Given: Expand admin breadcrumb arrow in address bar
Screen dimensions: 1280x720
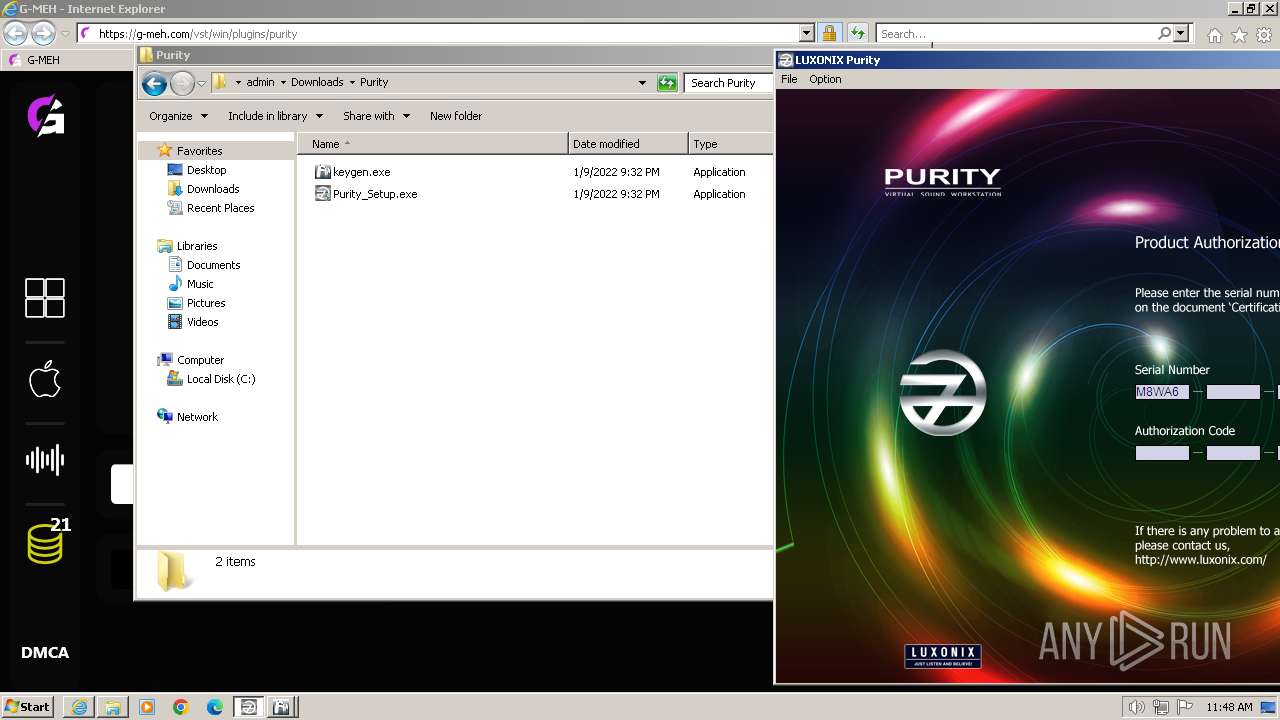Looking at the screenshot, I should click(x=283, y=83).
